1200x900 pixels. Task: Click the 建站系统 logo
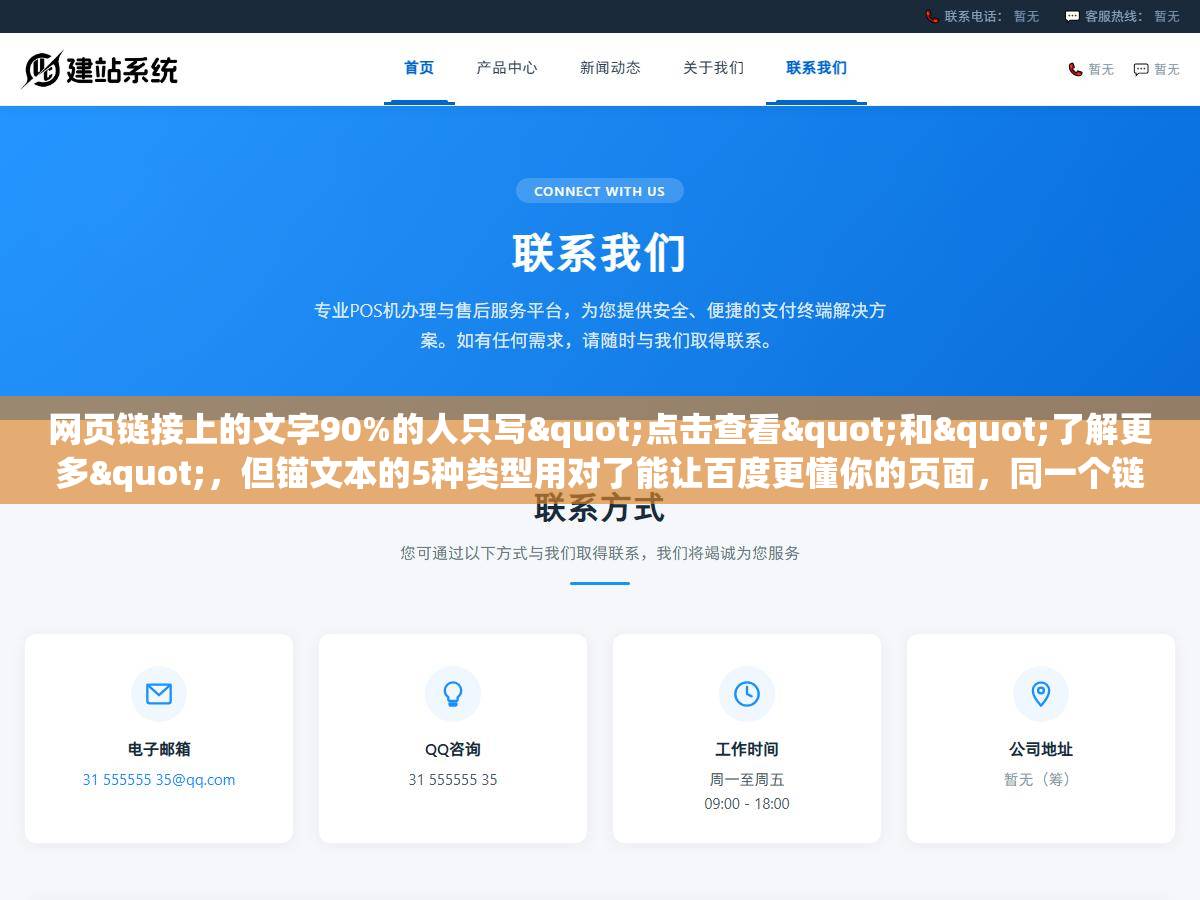coord(100,69)
